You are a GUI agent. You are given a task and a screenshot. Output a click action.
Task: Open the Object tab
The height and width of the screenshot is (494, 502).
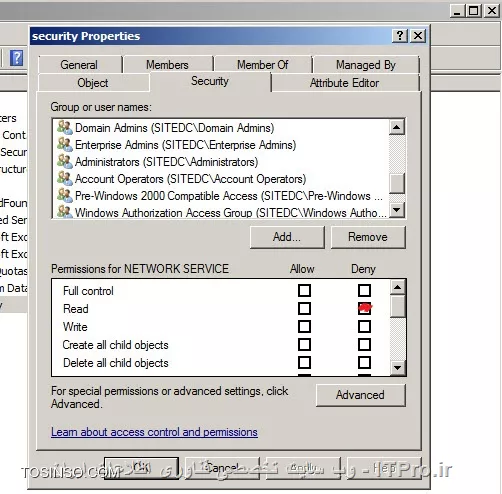93,83
